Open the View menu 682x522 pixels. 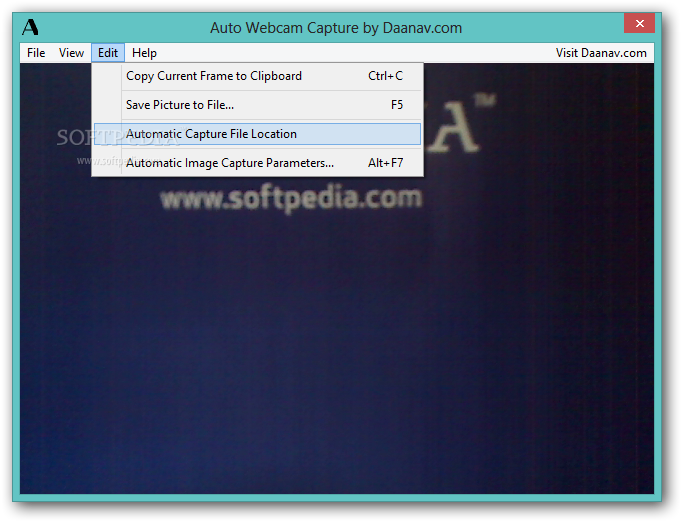(x=71, y=53)
